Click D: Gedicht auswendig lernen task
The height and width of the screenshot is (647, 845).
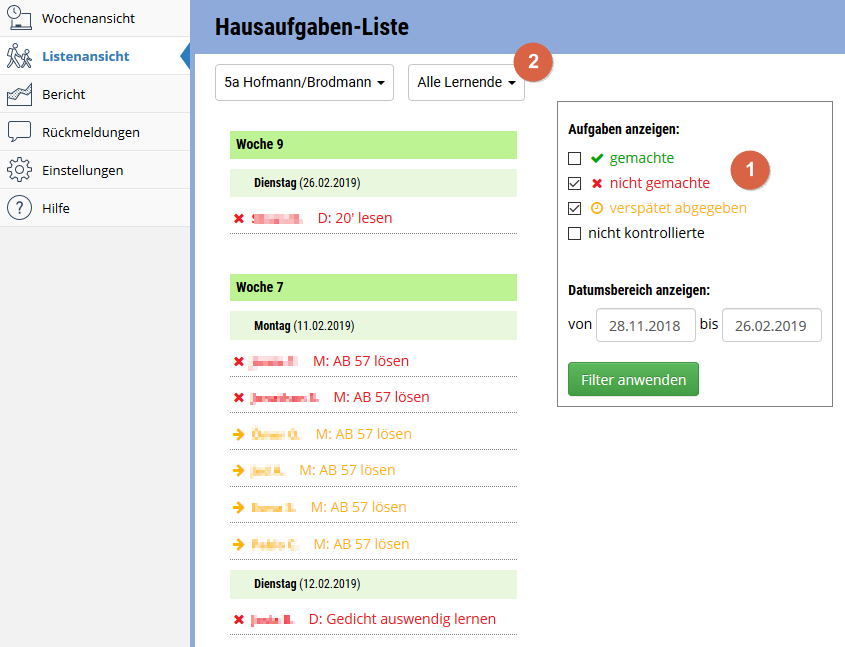[x=402, y=619]
